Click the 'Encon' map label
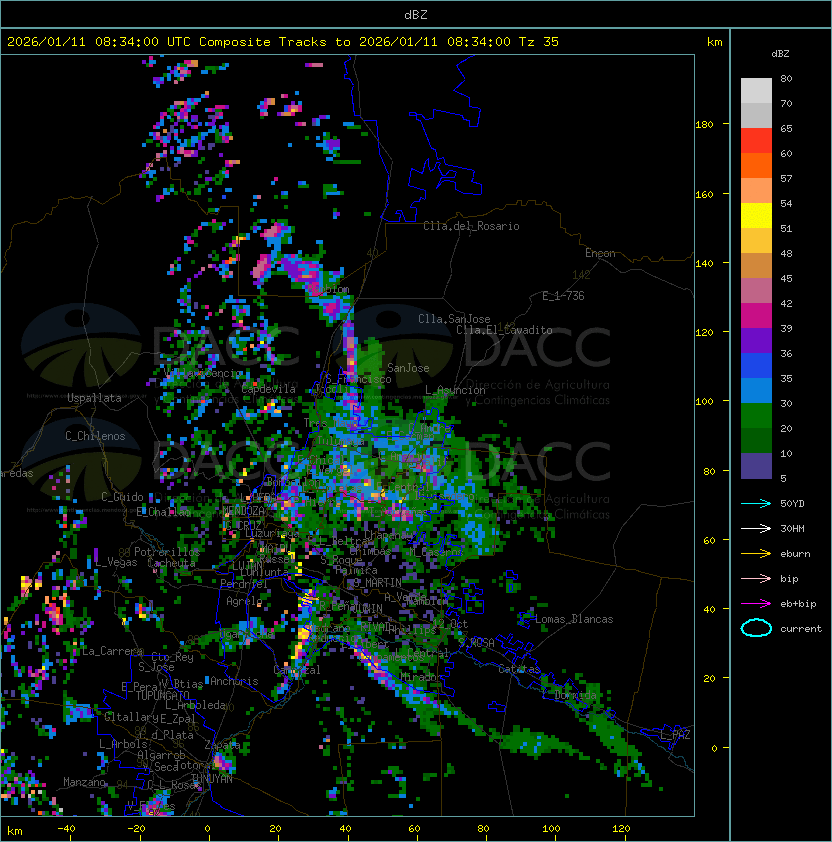832x842 pixels. (x=600, y=253)
